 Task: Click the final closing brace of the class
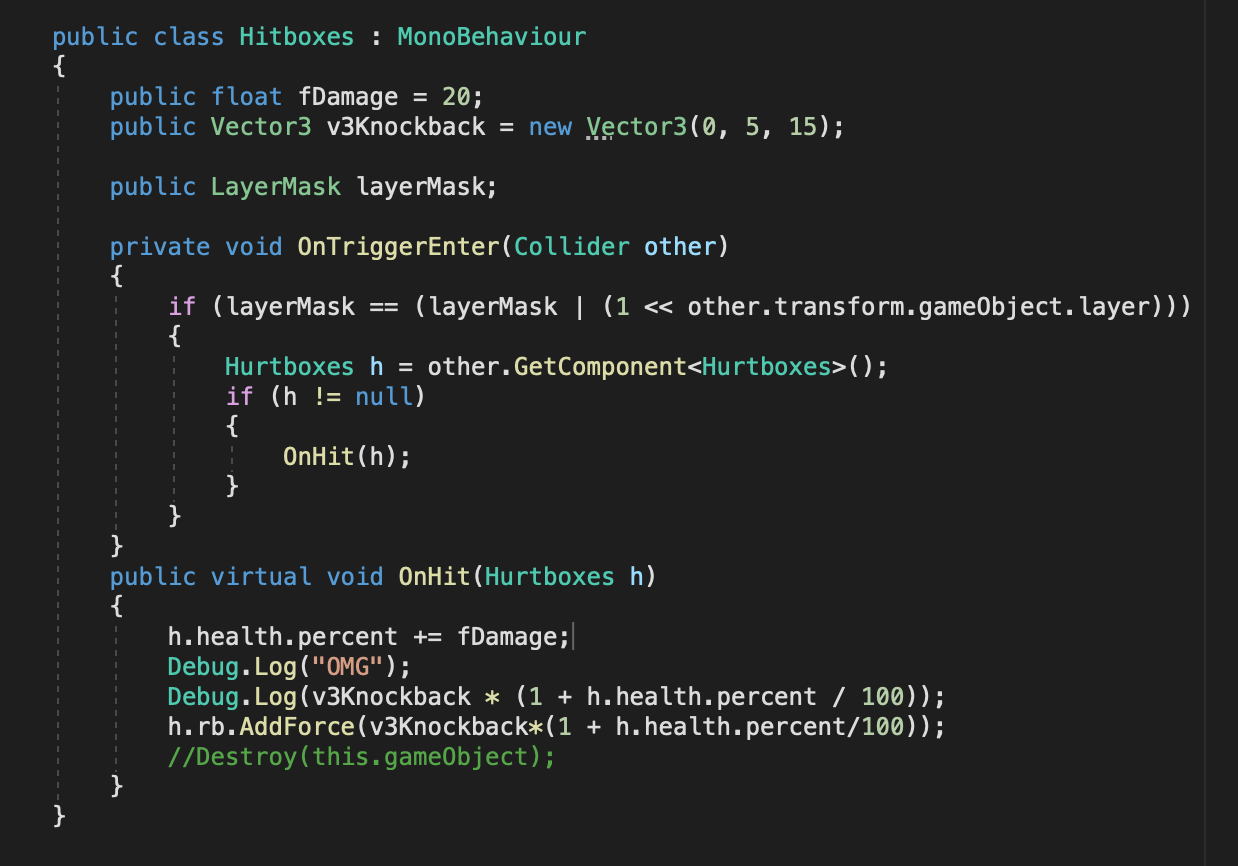click(59, 817)
